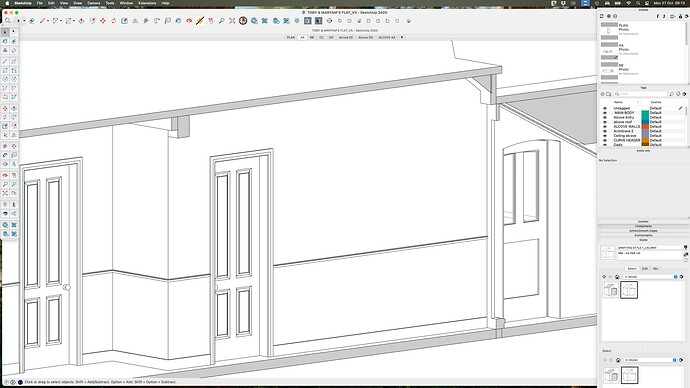Click the style name text field
Viewport: 690px width, 388px height.
(649, 248)
